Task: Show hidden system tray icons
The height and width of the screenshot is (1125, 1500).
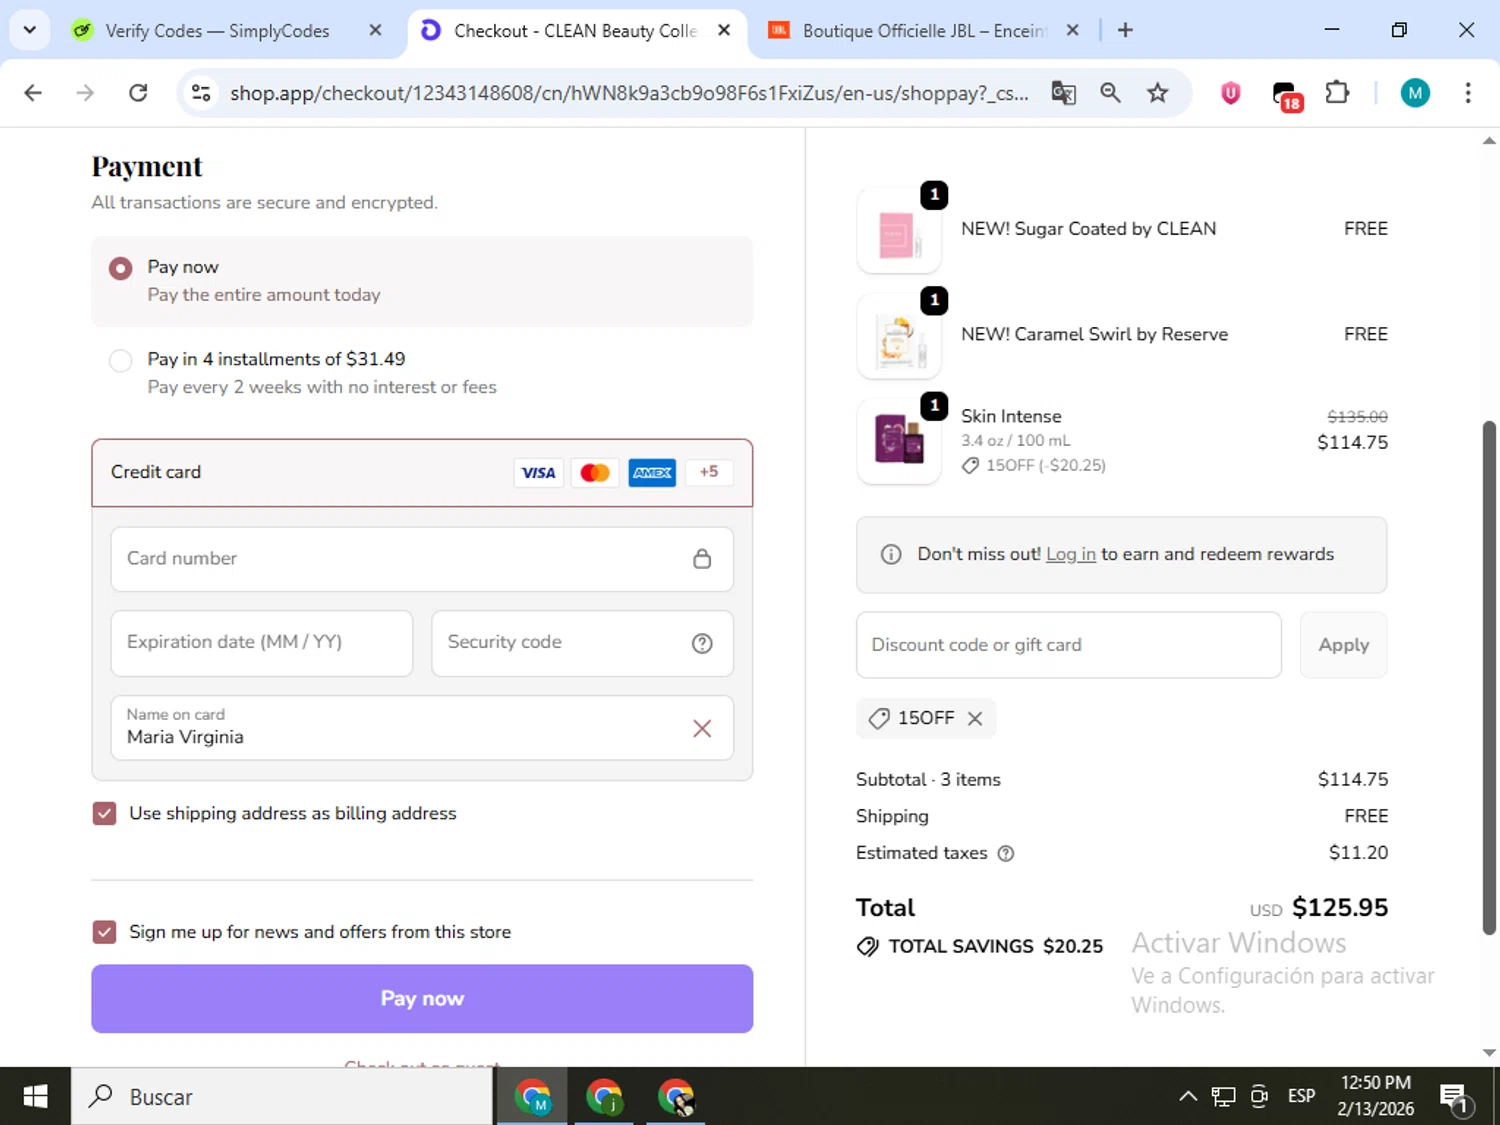Action: click(1187, 1096)
